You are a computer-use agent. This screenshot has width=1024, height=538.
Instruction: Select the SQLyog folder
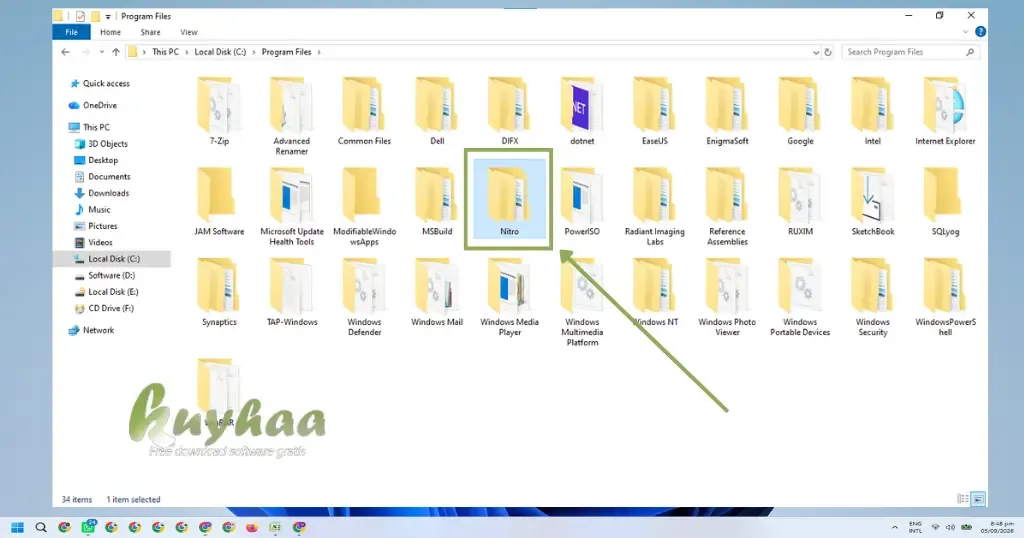[945, 202]
